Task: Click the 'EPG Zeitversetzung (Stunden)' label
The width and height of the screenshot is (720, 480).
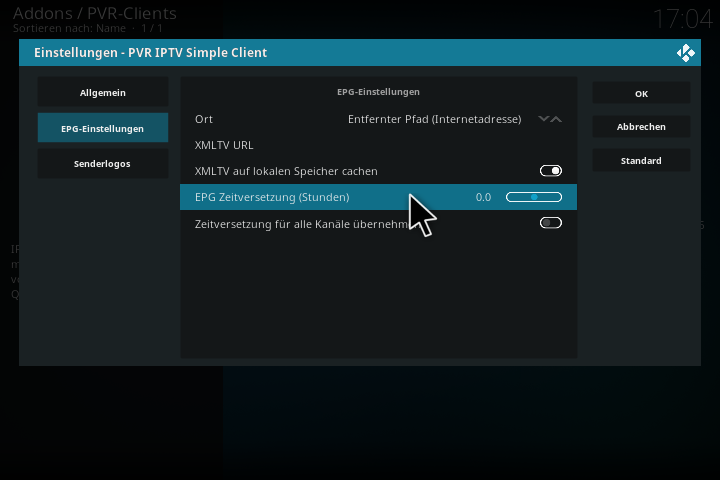Action: (272, 197)
